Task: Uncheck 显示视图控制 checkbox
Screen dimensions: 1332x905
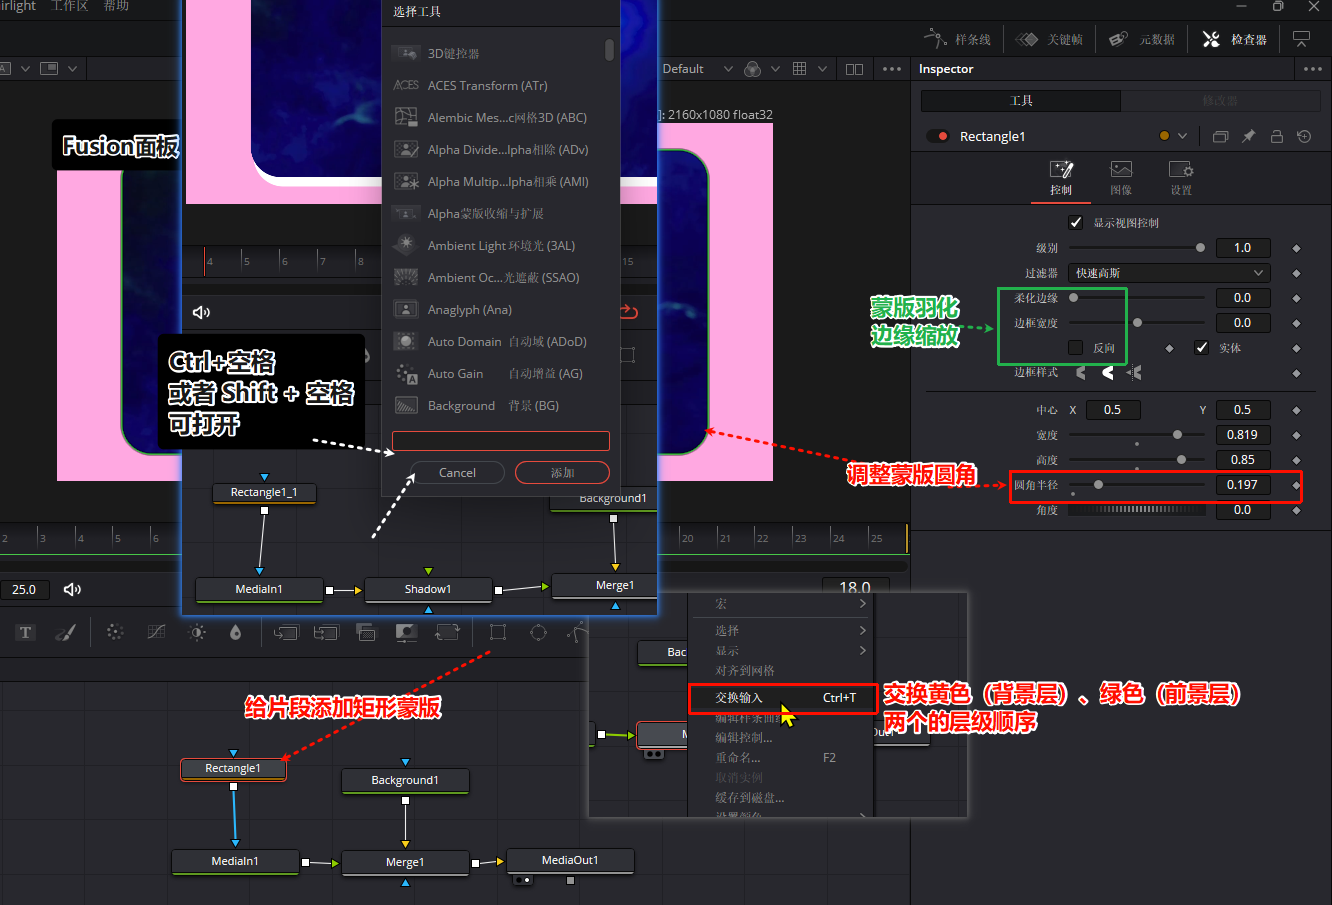Action: tap(1076, 222)
